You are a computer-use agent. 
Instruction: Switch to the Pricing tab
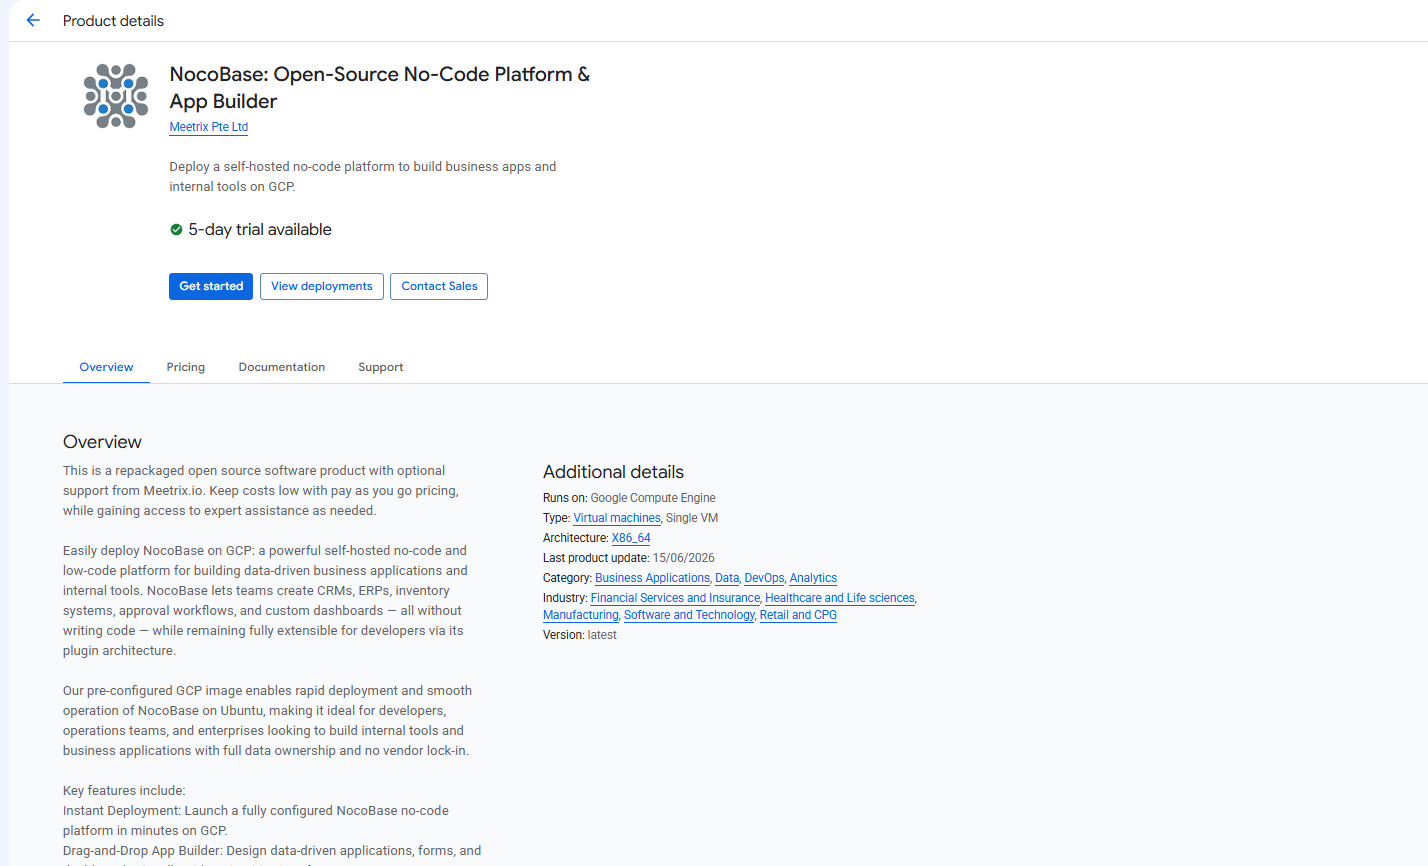[186, 367]
